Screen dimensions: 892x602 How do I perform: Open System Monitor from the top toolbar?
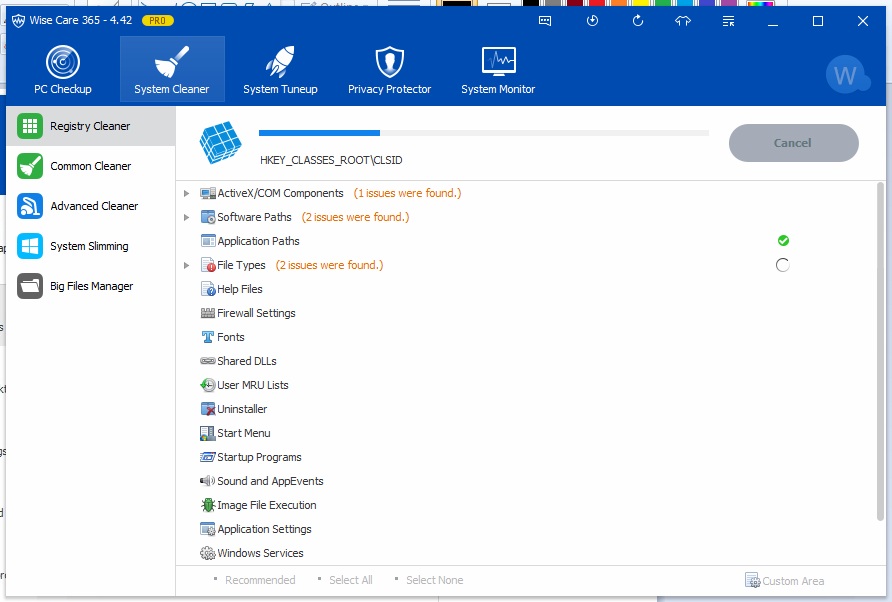pos(498,70)
